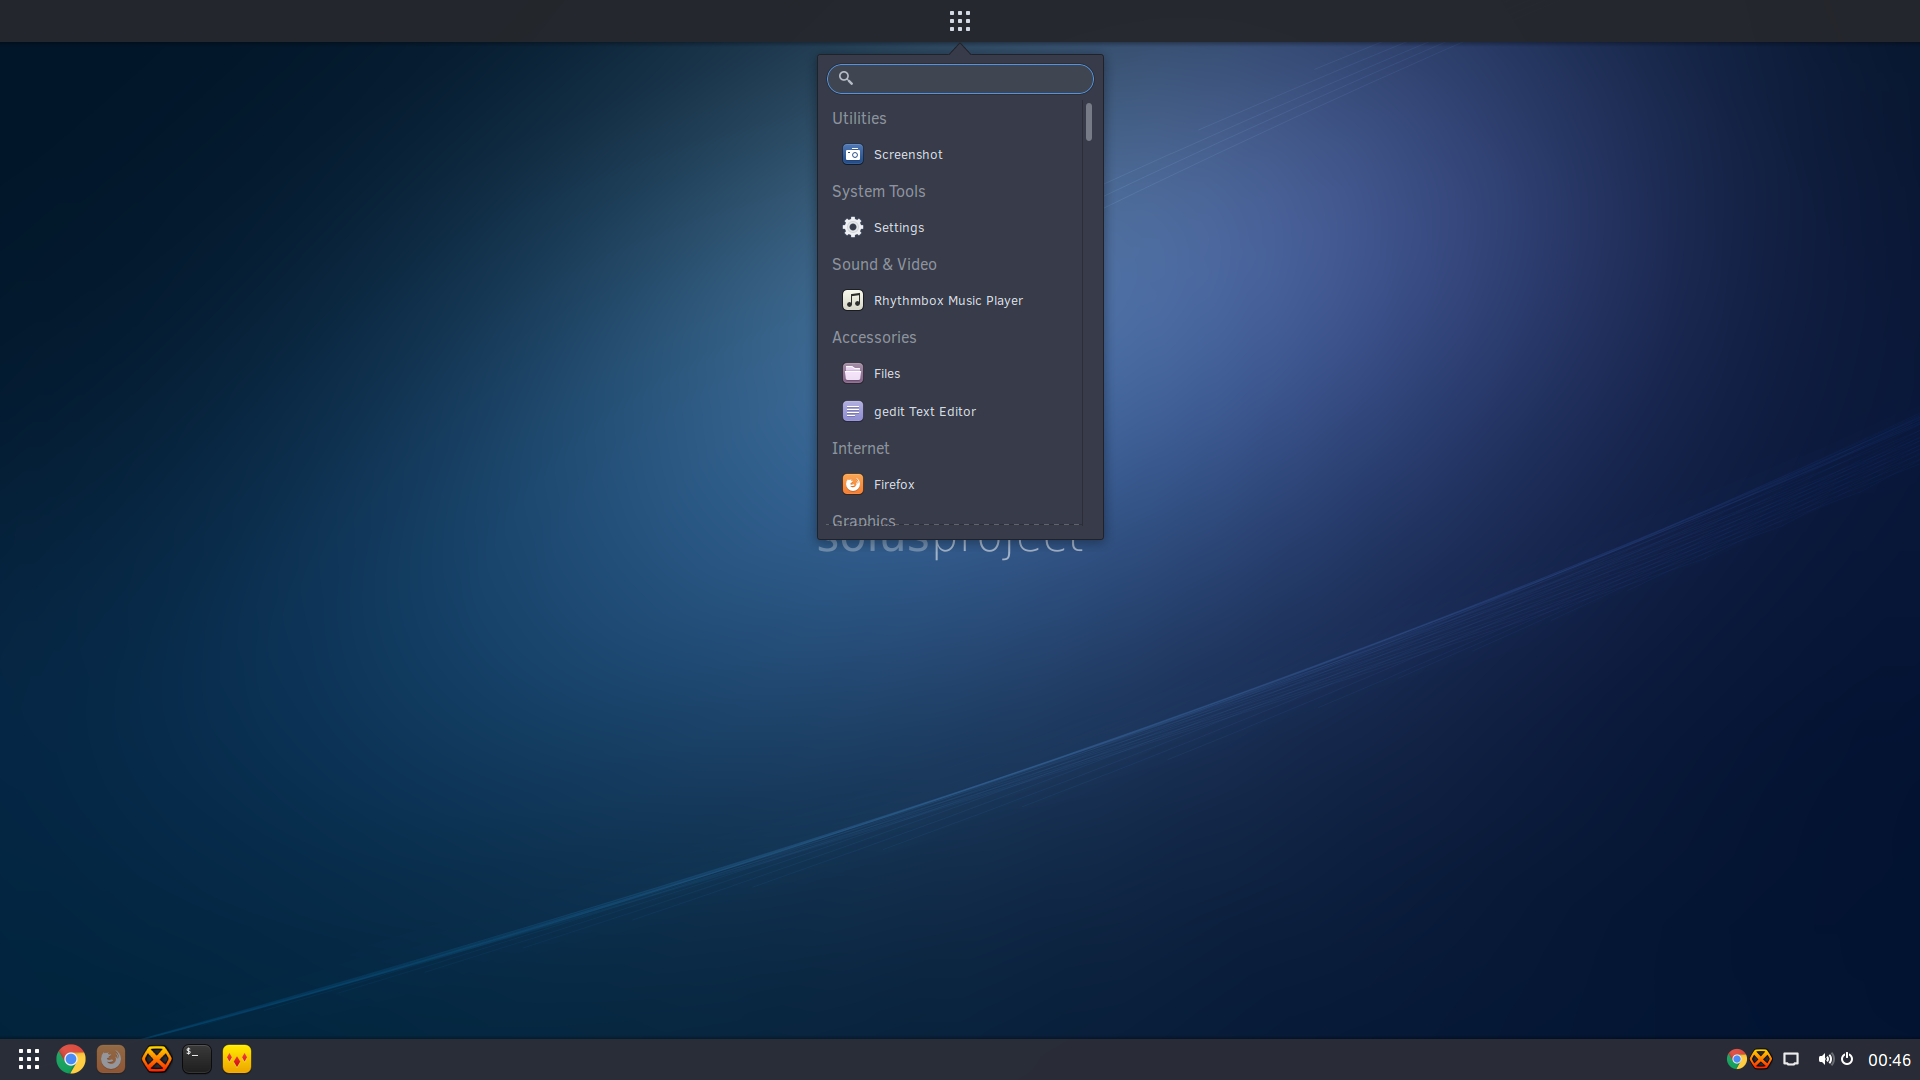
Task: Open the volume speaker indicator
Action: (x=1825, y=1059)
